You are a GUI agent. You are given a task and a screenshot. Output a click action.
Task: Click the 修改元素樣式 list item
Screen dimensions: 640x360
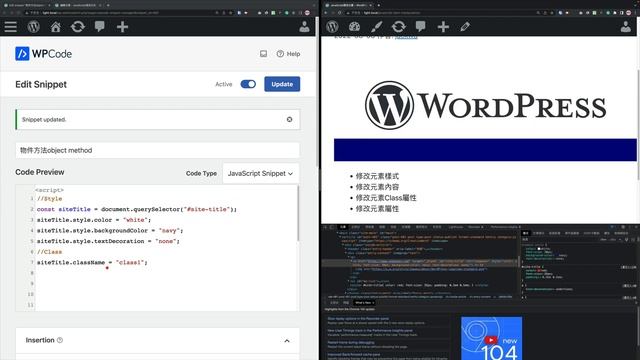[377, 176]
